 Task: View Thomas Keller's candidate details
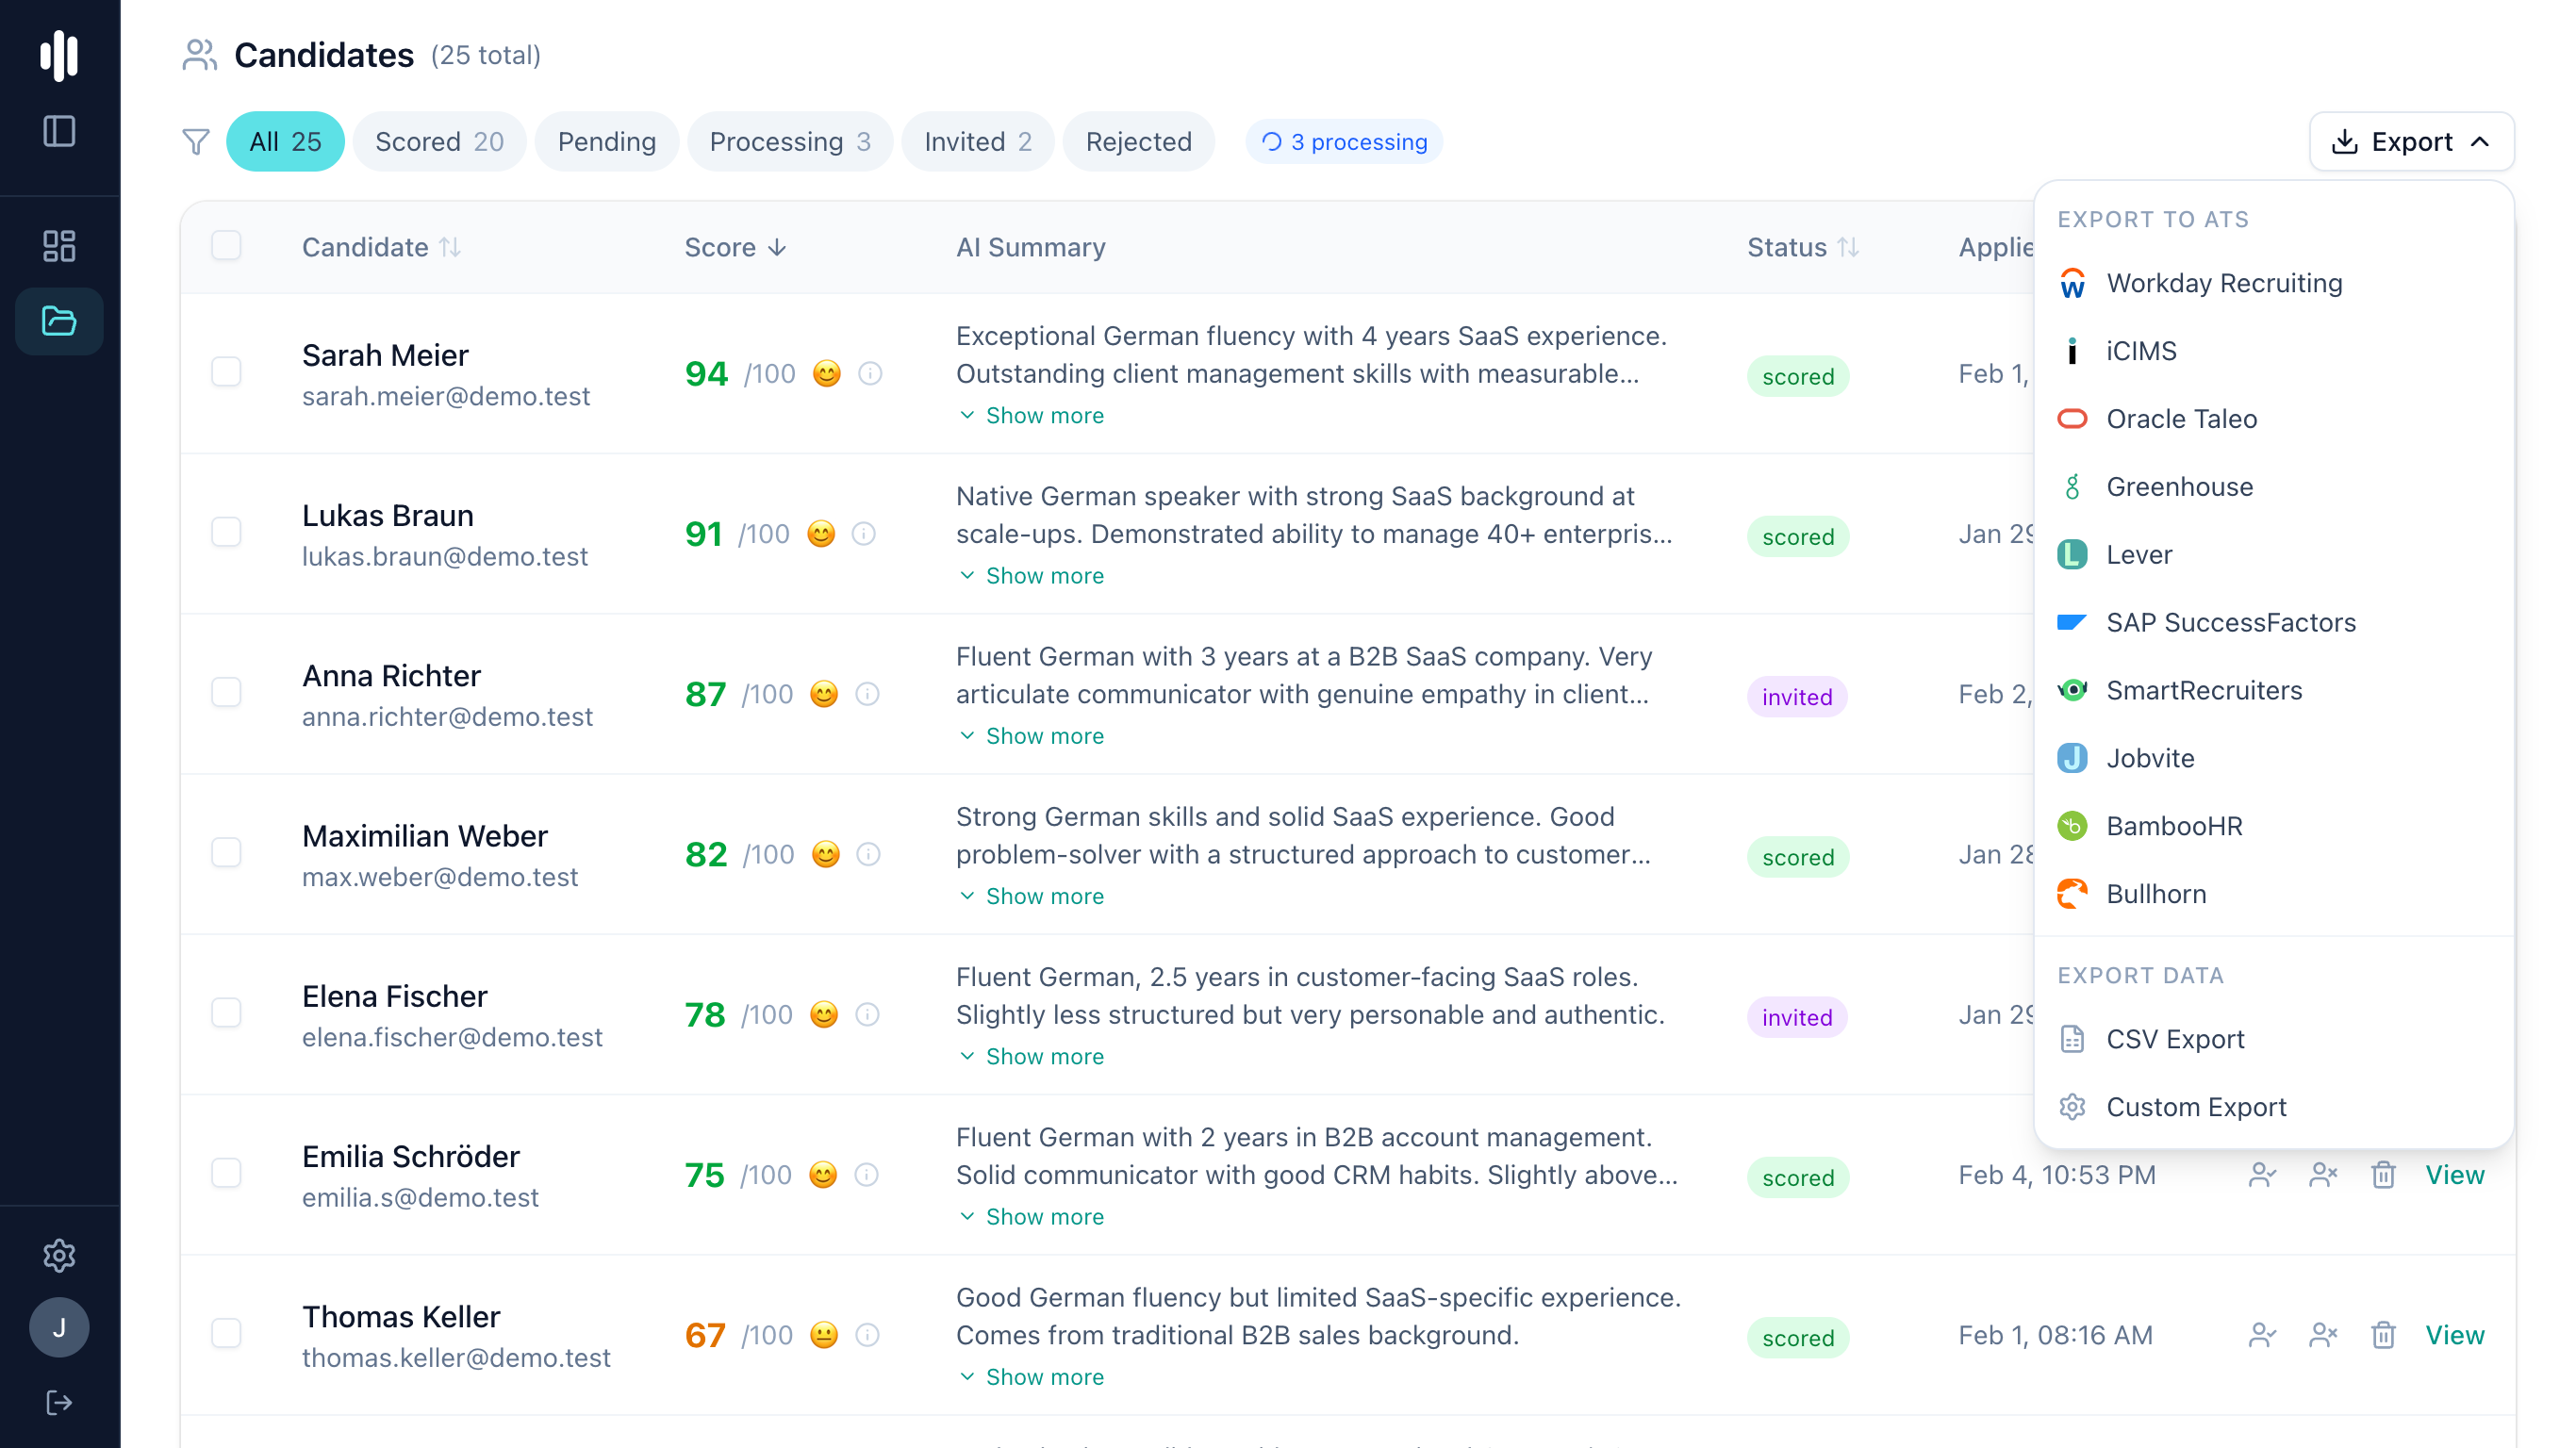coord(2455,1335)
